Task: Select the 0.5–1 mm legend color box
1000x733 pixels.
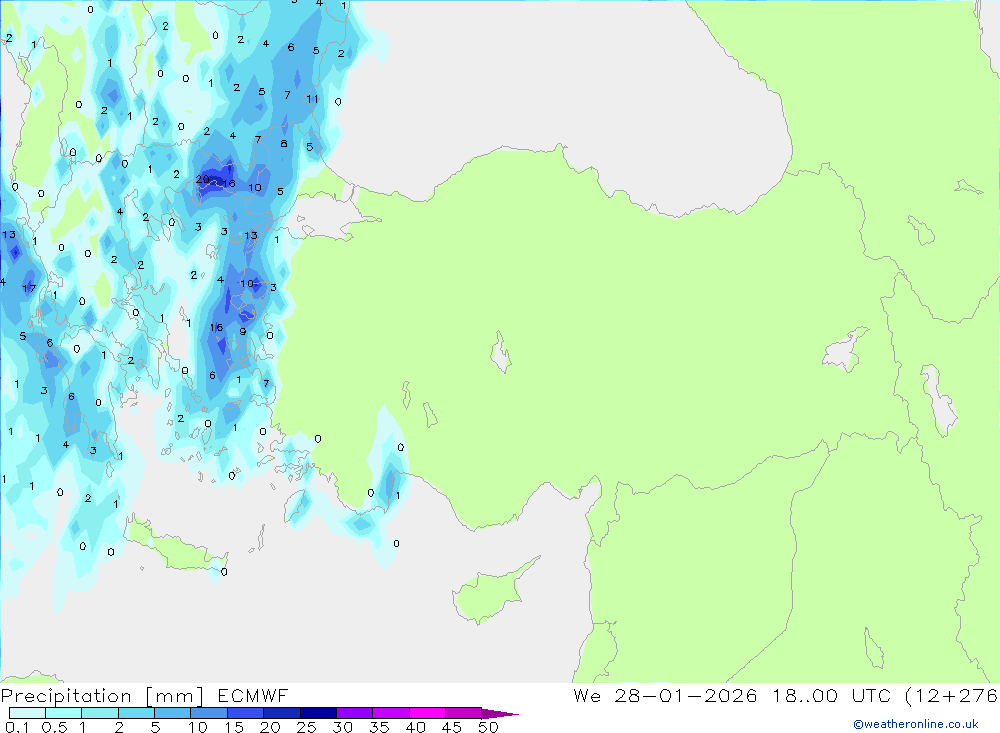Action: [x=64, y=713]
